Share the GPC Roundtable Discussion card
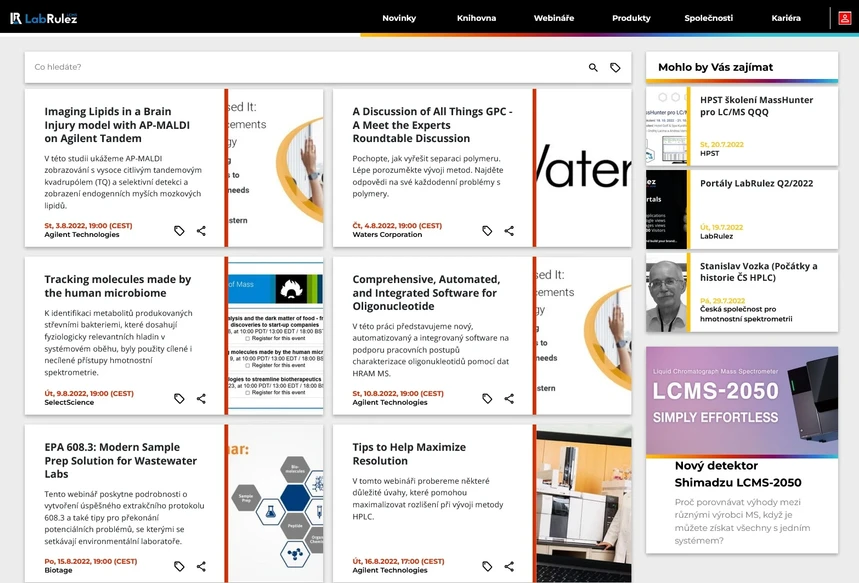Image resolution: width=859 pixels, height=583 pixels. (509, 231)
